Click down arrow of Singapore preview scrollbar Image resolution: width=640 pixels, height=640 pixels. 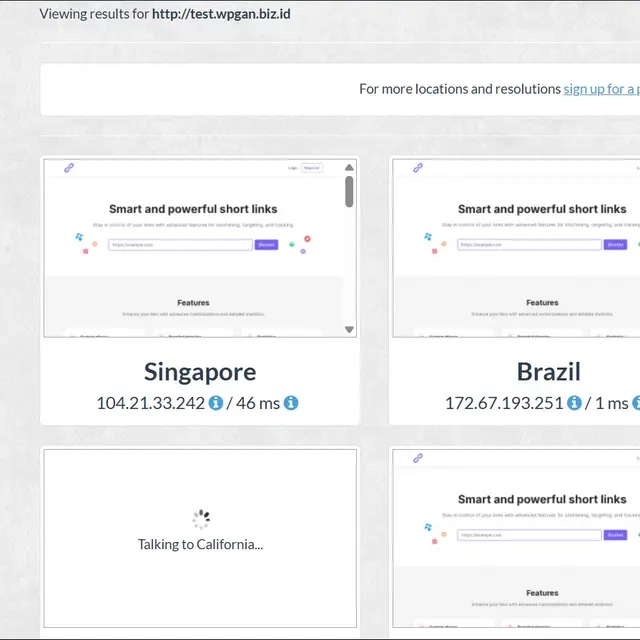click(349, 329)
